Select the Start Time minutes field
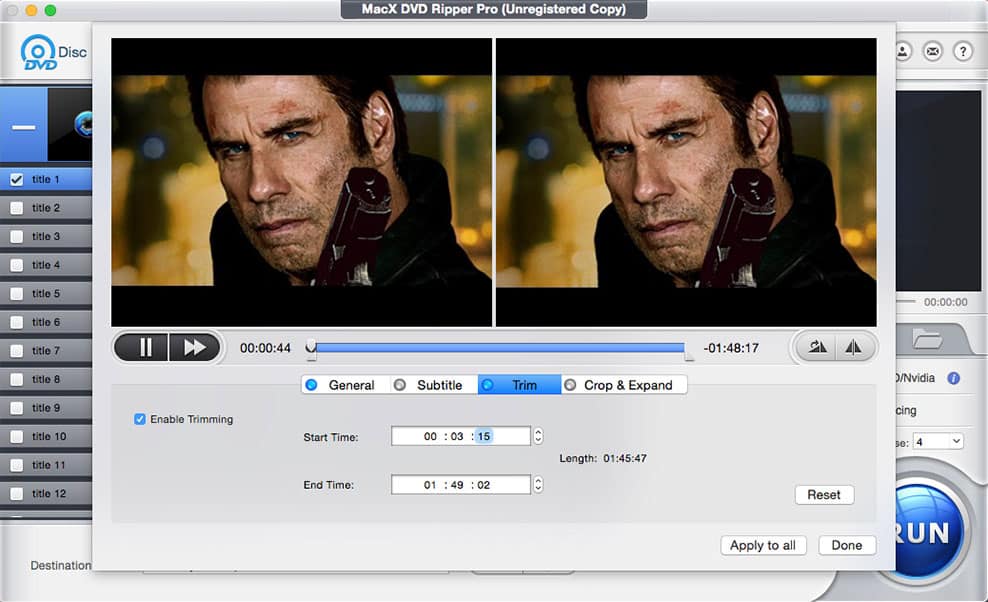Viewport: 988px width, 602px height. tap(457, 436)
